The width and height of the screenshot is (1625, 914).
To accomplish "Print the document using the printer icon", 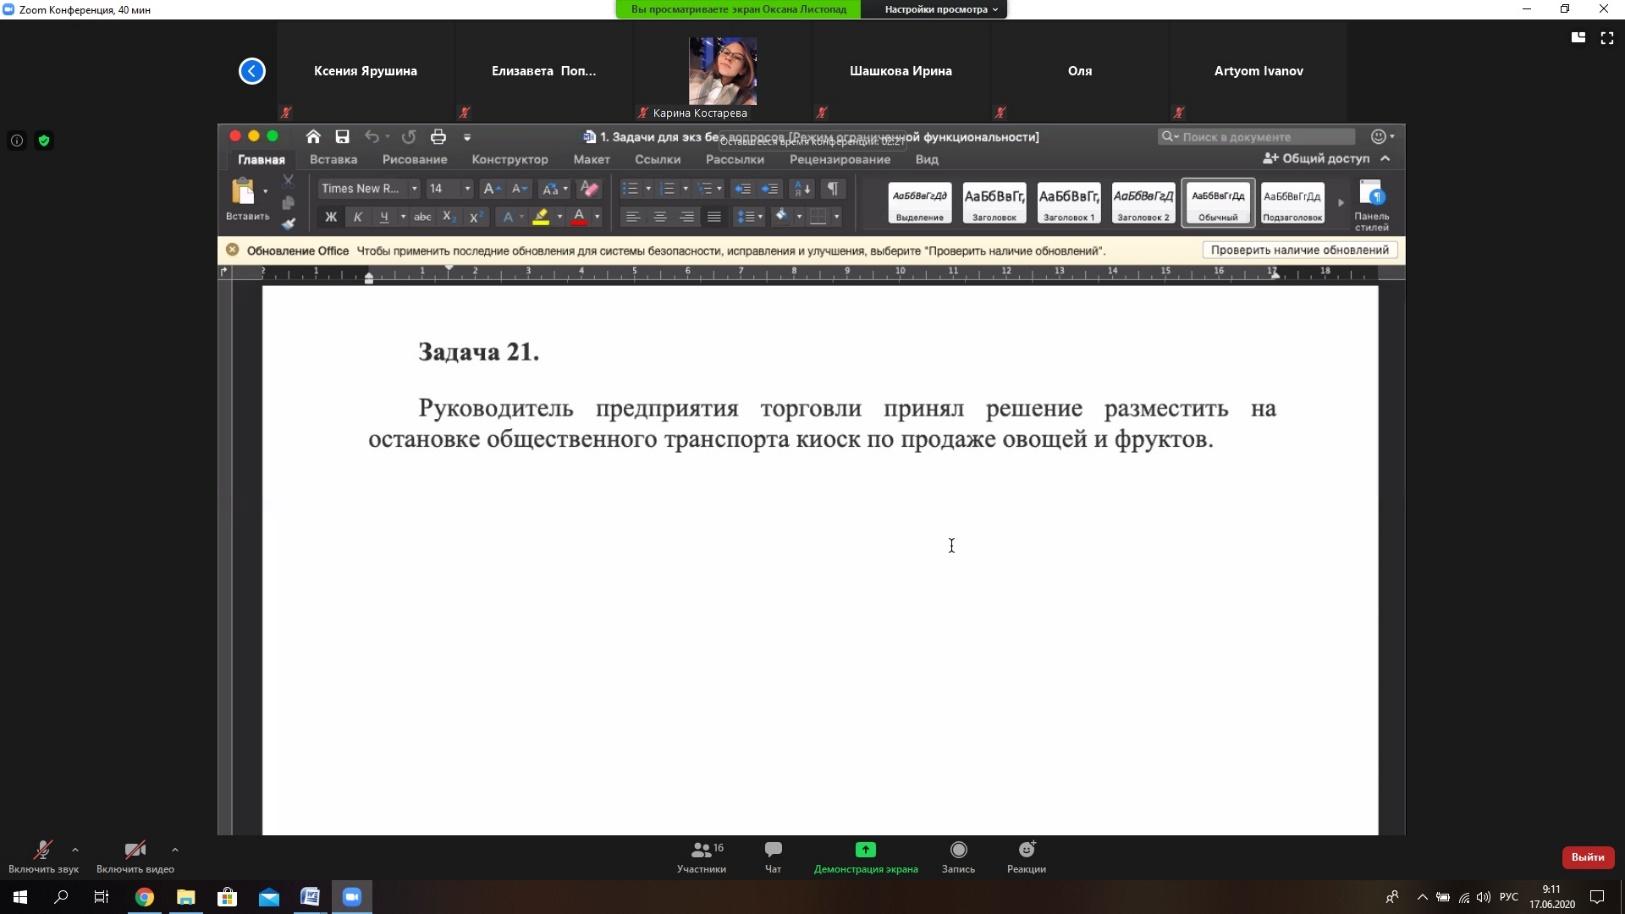I will (x=438, y=137).
